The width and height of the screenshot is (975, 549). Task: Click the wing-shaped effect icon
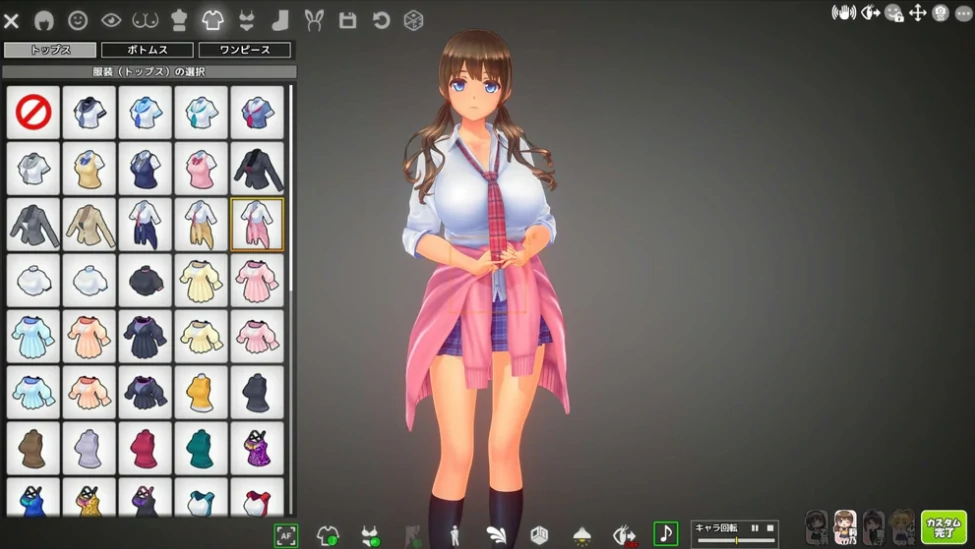[x=496, y=535]
